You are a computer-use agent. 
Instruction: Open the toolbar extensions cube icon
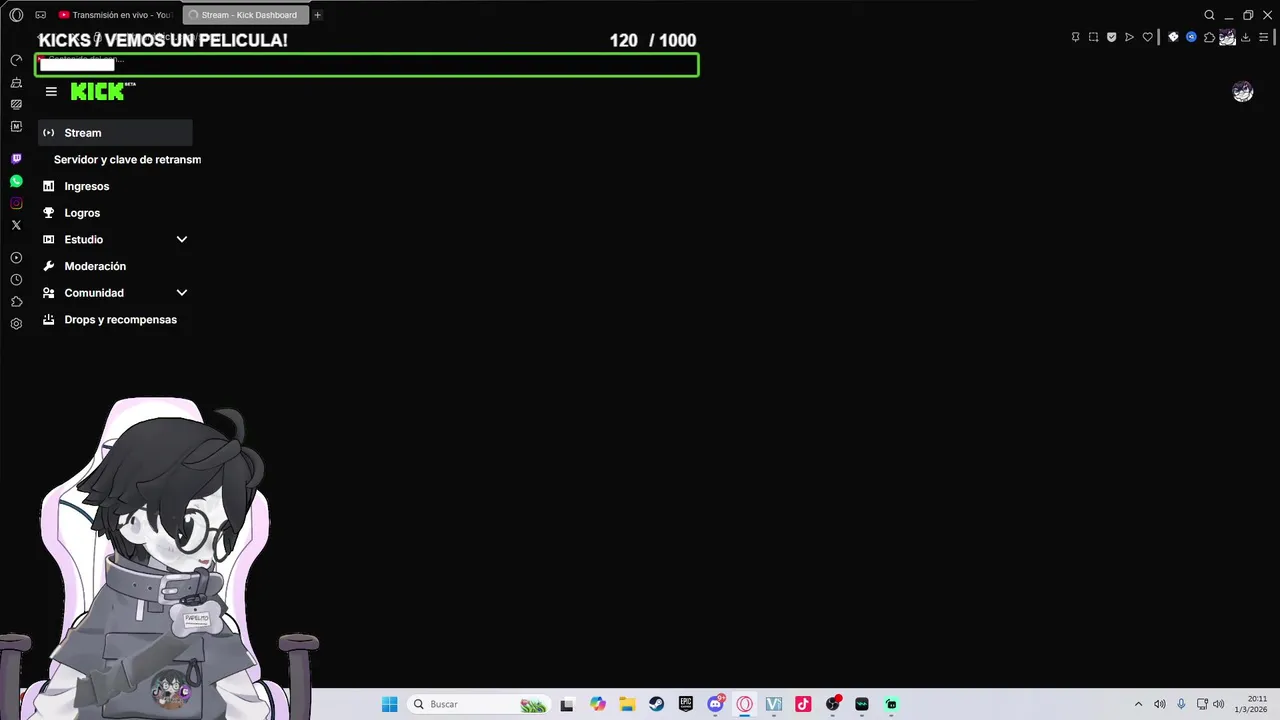tap(1209, 37)
